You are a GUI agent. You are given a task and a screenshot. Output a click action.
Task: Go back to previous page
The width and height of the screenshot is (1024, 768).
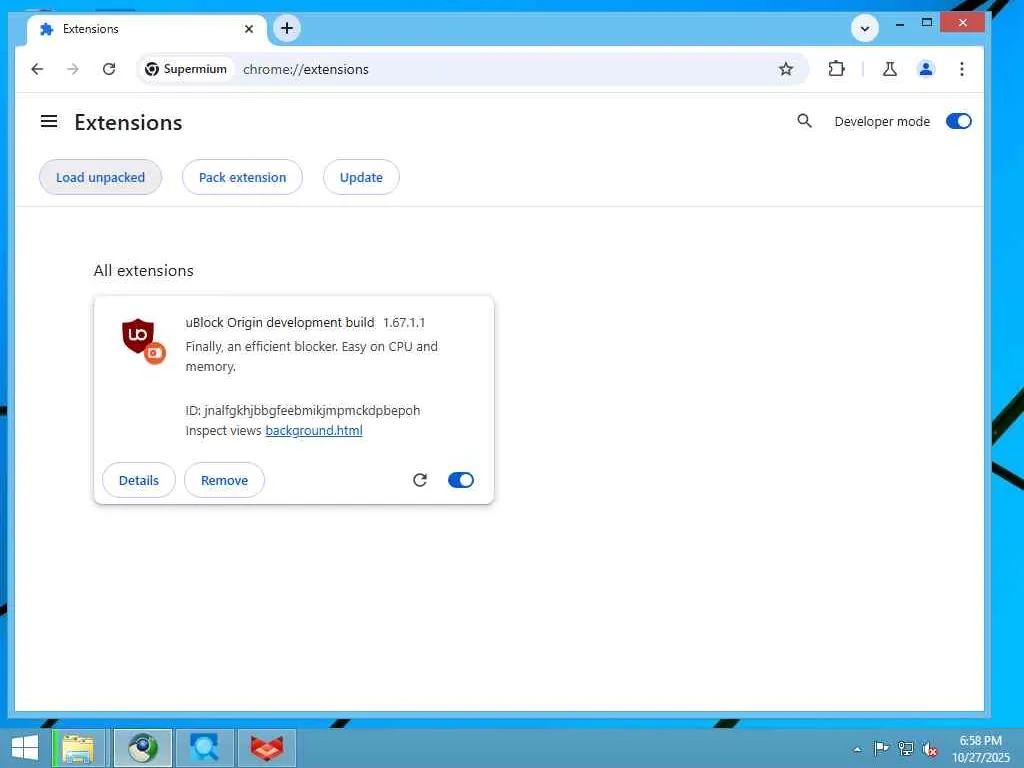point(37,69)
